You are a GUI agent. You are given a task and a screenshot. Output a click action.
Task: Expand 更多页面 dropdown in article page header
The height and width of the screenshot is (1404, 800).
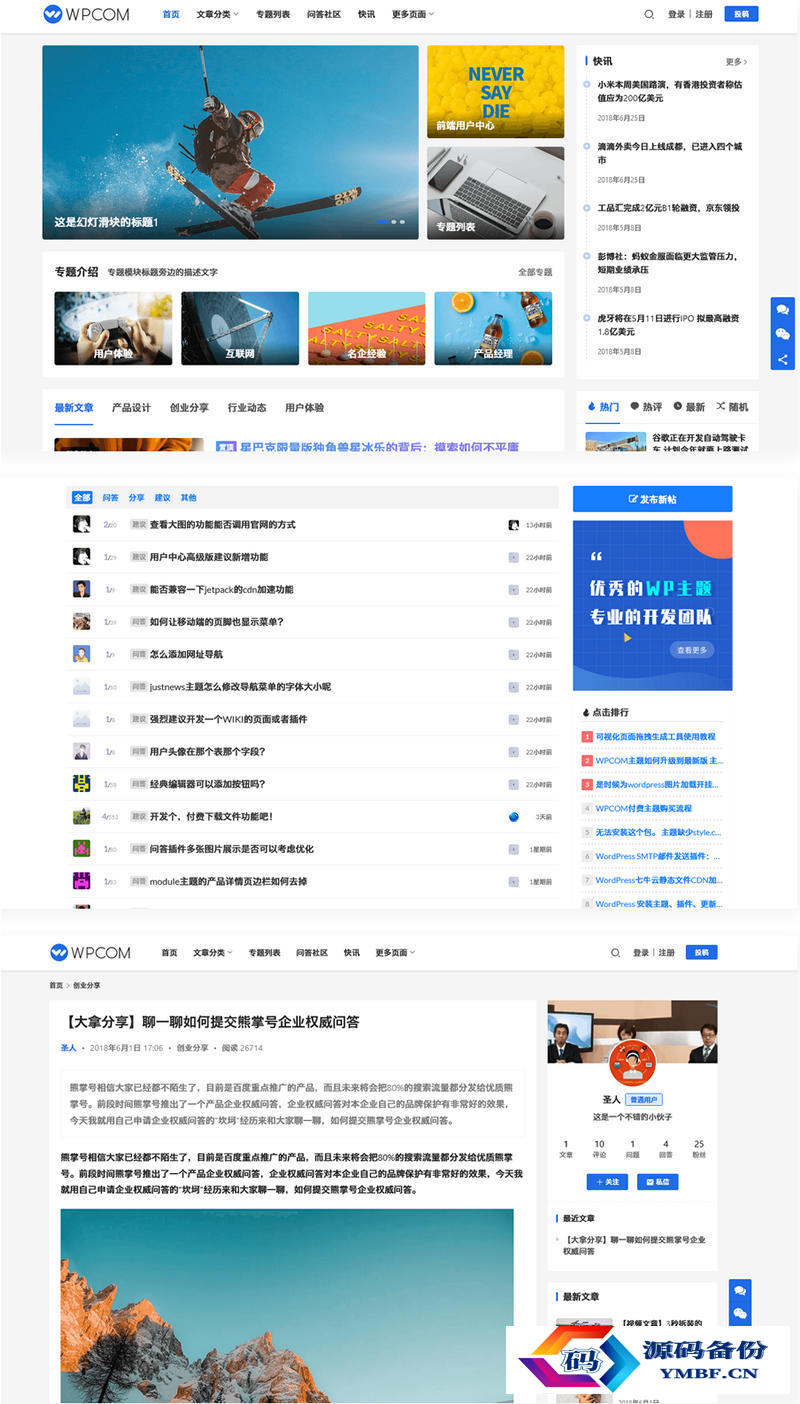point(395,953)
